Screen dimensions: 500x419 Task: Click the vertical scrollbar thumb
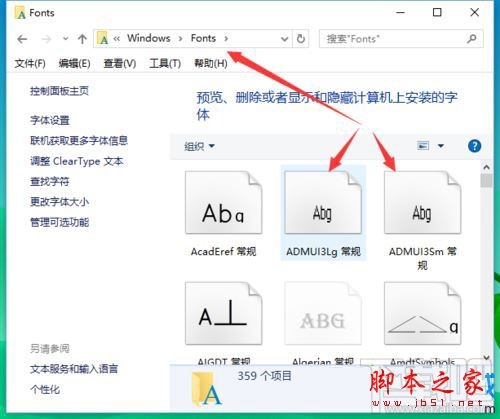coord(487,181)
